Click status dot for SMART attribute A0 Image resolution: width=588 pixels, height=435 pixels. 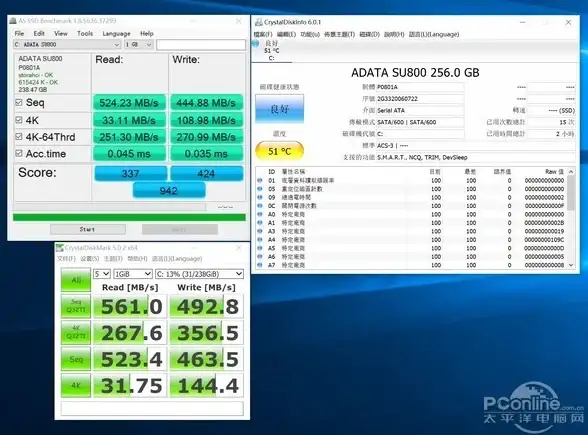[x=260, y=214]
